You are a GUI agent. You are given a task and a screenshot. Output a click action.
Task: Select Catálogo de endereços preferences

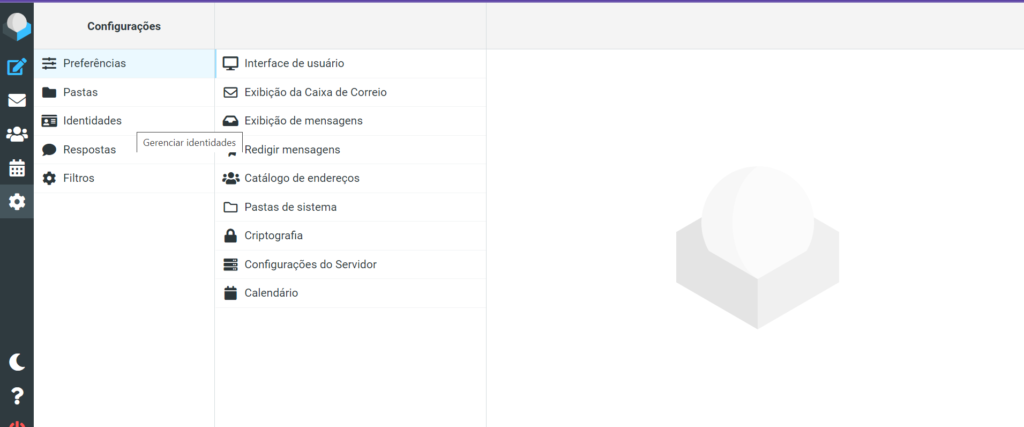coord(301,178)
